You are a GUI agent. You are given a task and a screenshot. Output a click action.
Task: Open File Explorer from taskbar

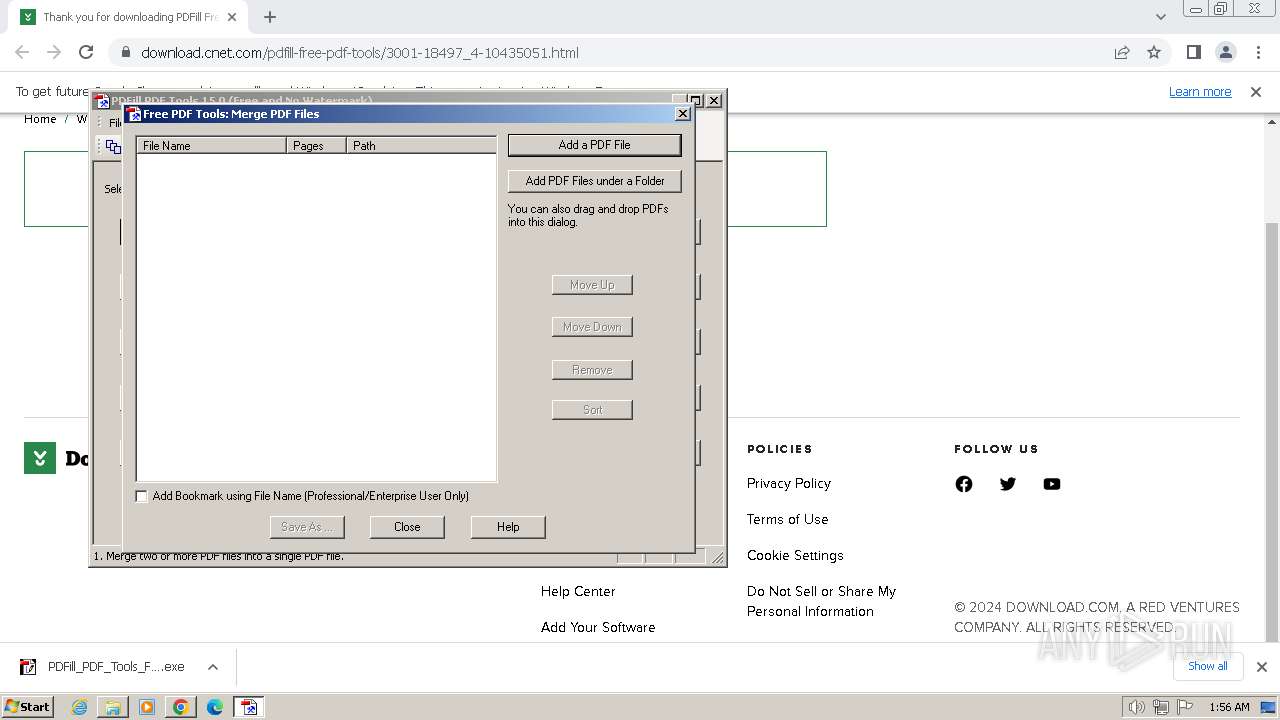[113, 707]
